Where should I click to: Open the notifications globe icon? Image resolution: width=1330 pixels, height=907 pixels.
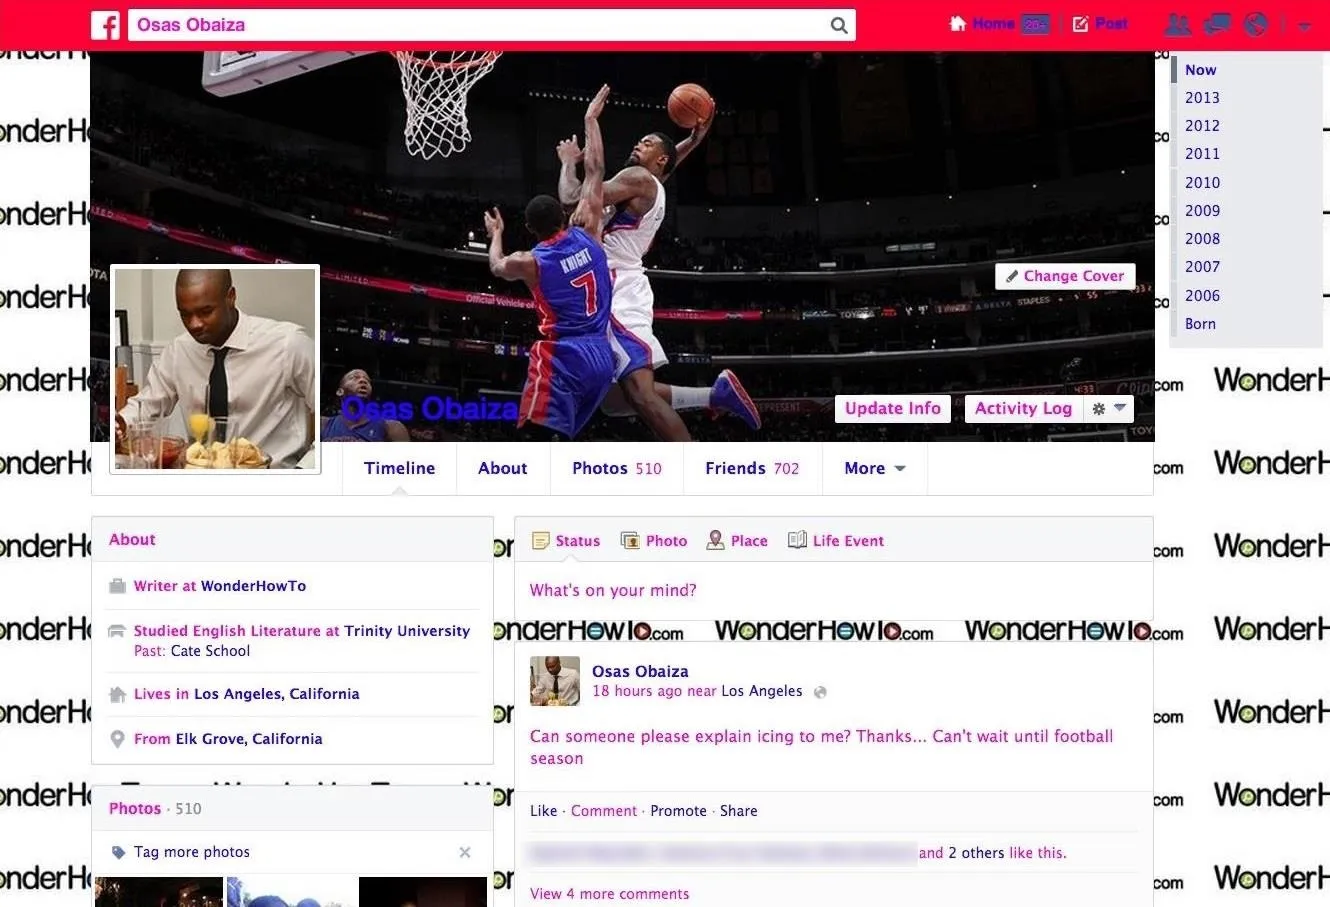(1256, 25)
